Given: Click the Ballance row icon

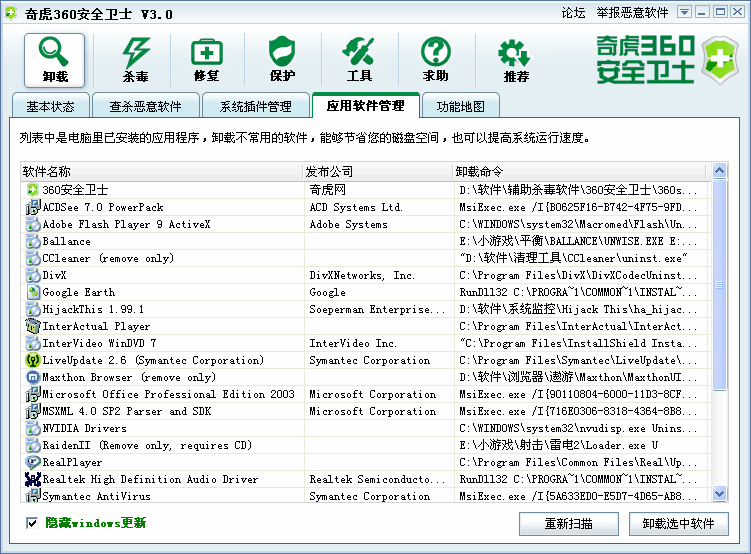Looking at the screenshot, I should click(x=33, y=241).
